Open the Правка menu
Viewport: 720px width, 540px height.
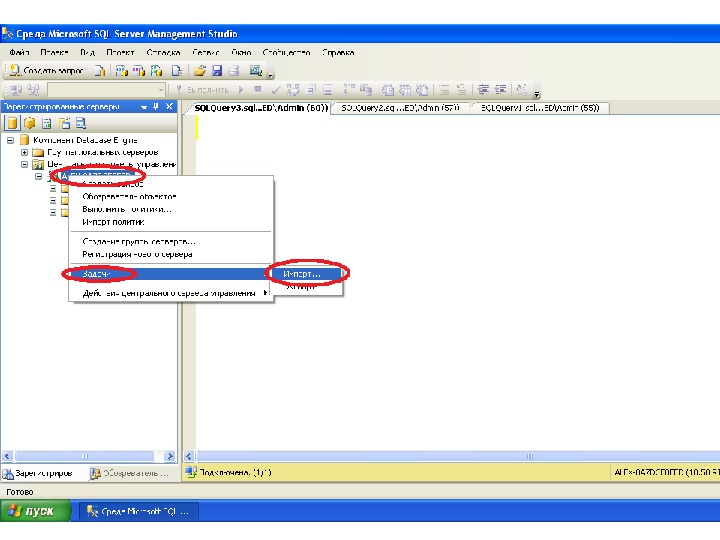(x=54, y=52)
